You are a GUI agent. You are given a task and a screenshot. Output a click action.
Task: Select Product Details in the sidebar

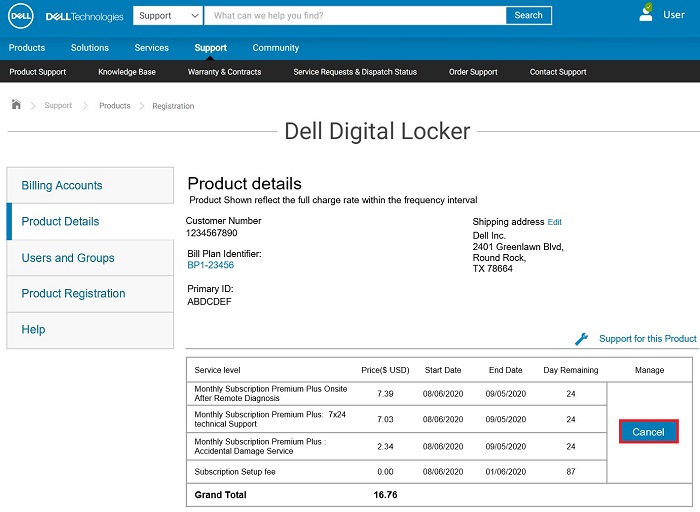90,221
